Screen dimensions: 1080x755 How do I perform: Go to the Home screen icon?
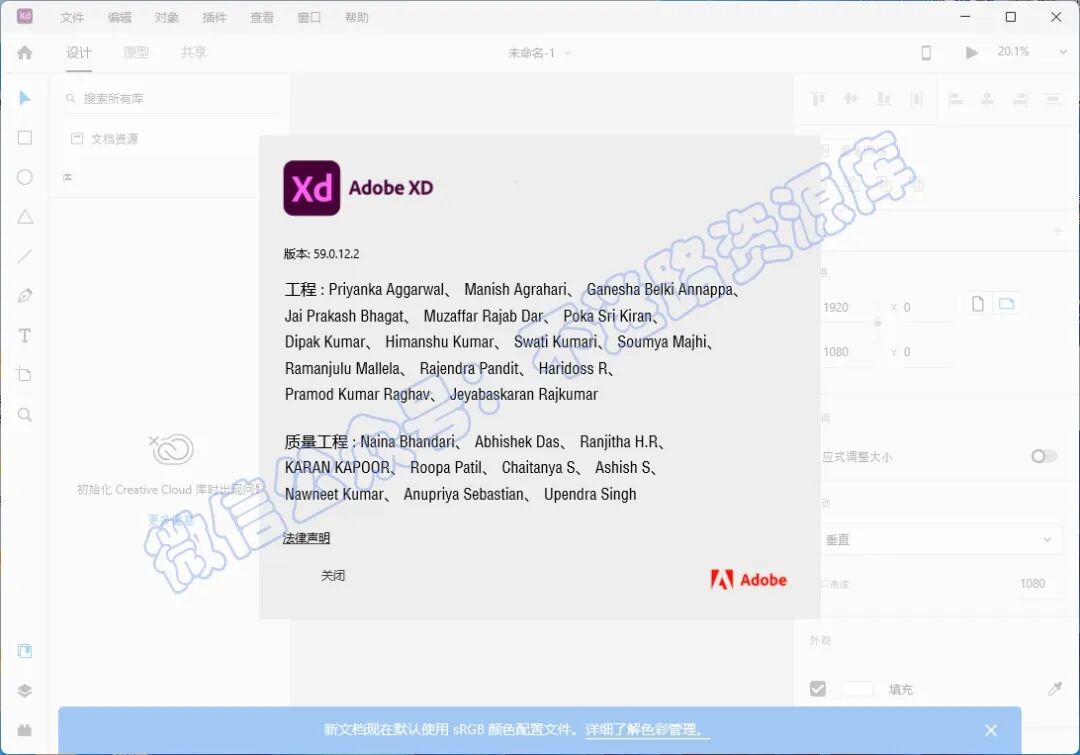(x=25, y=52)
